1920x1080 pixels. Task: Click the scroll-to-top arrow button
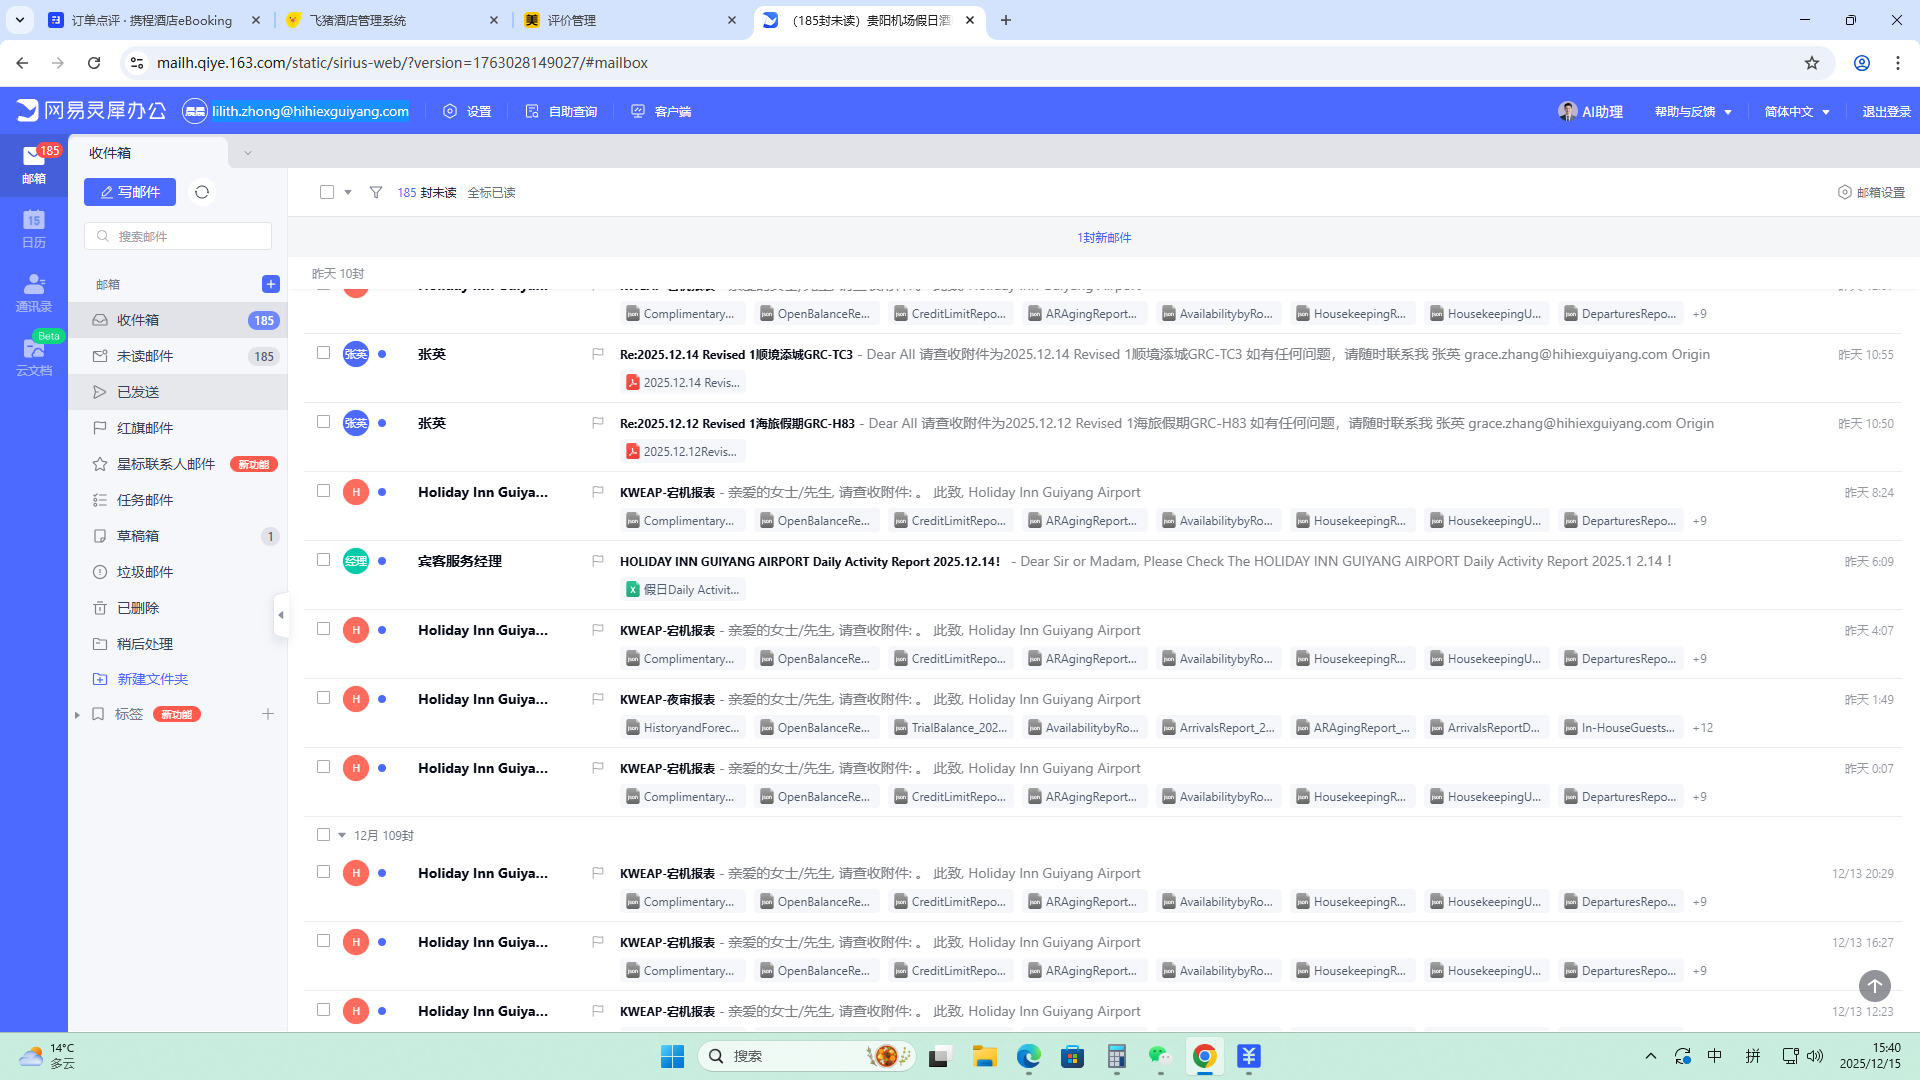coord(1874,986)
